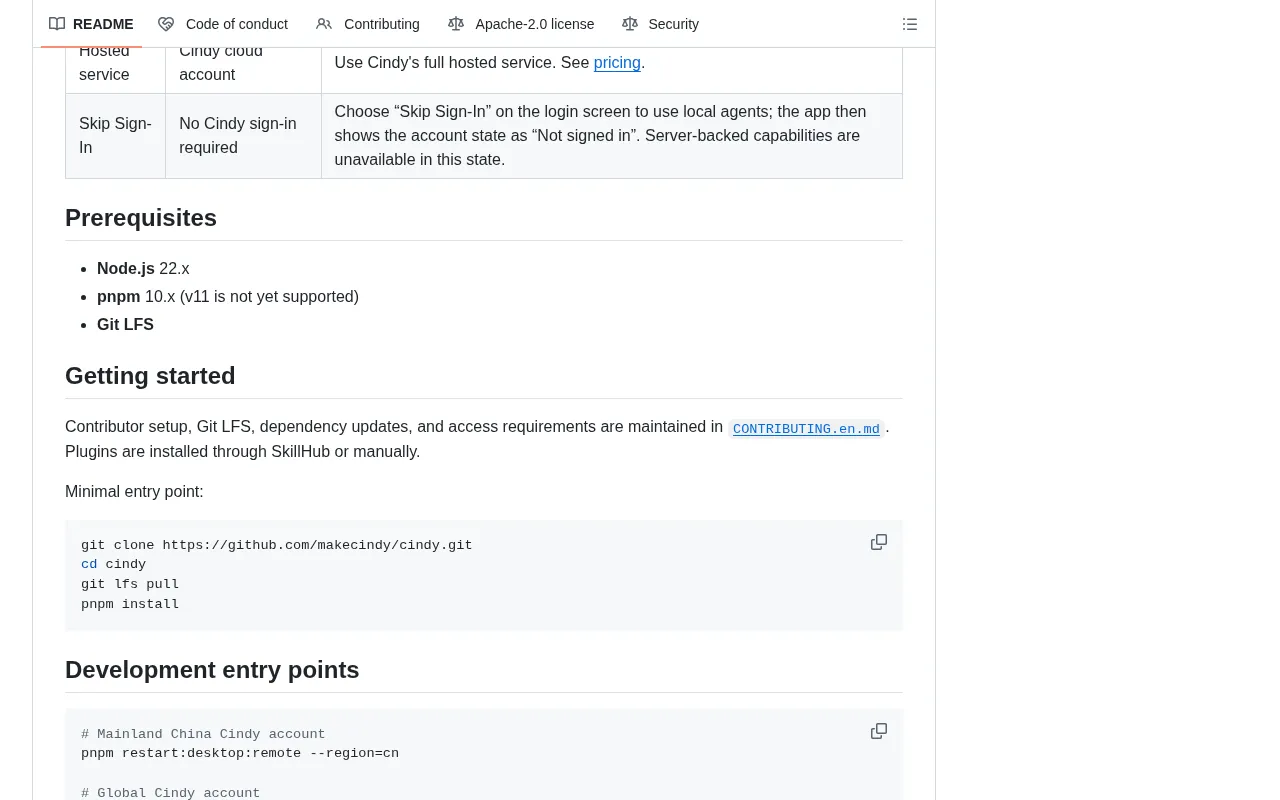Screen dimensions: 1280x800
Task: Click the Development entry points heading
Action: click(x=212, y=670)
